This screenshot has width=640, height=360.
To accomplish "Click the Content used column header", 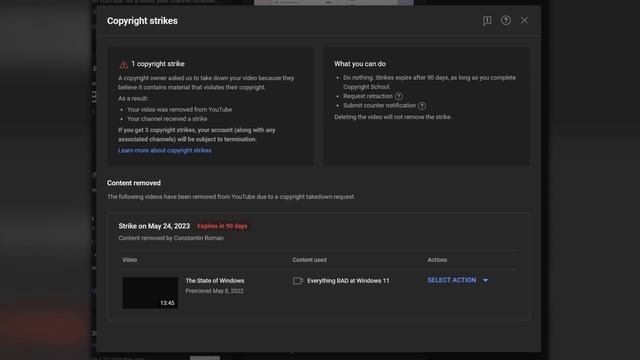I will coord(309,260).
